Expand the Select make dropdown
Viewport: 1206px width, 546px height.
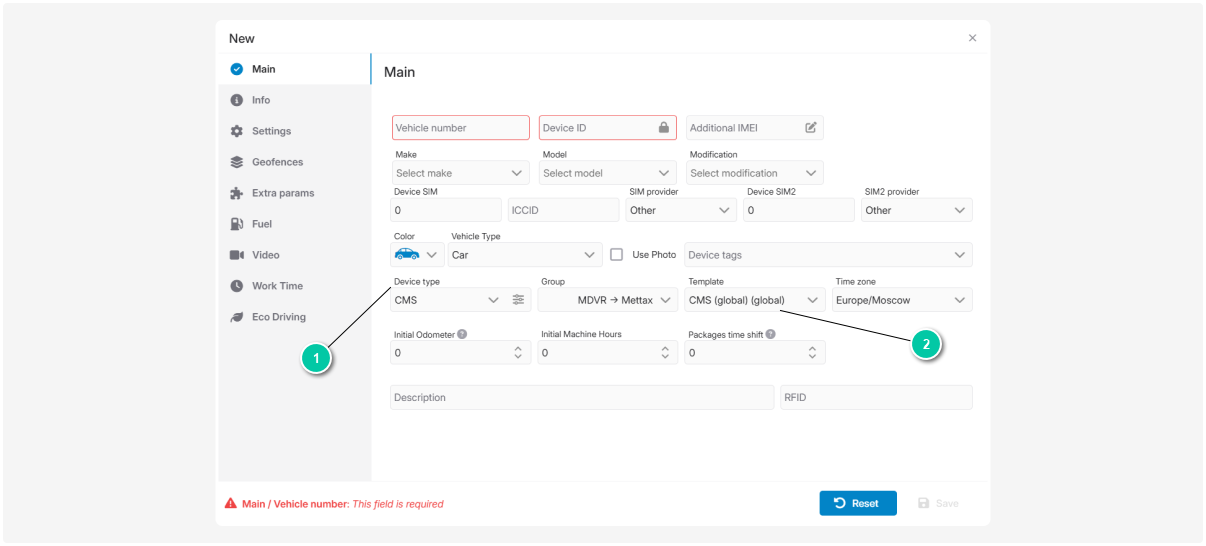click(x=460, y=173)
